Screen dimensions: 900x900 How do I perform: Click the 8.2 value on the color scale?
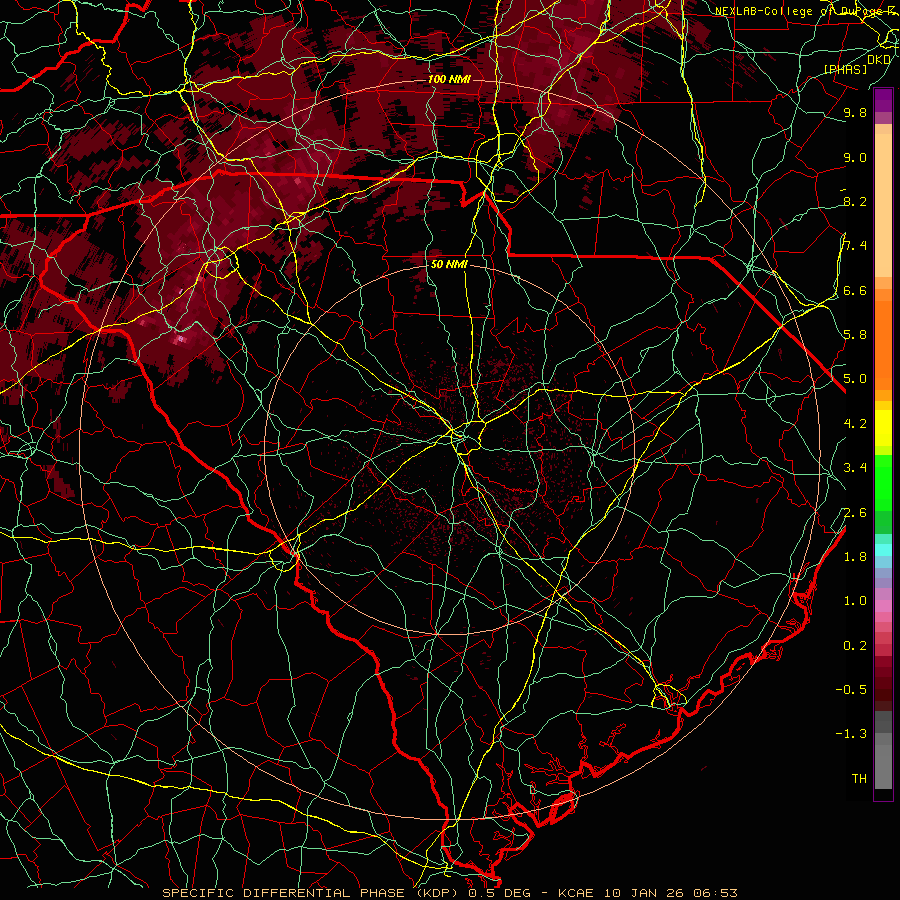click(855, 201)
